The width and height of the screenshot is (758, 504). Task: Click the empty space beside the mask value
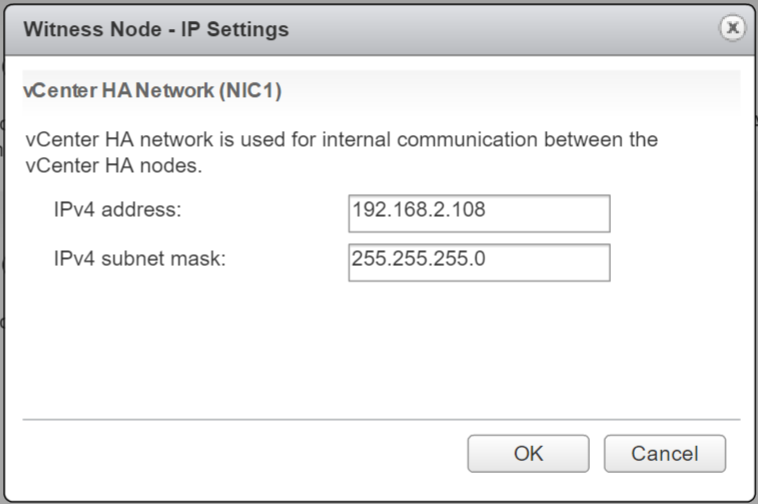tap(546, 262)
